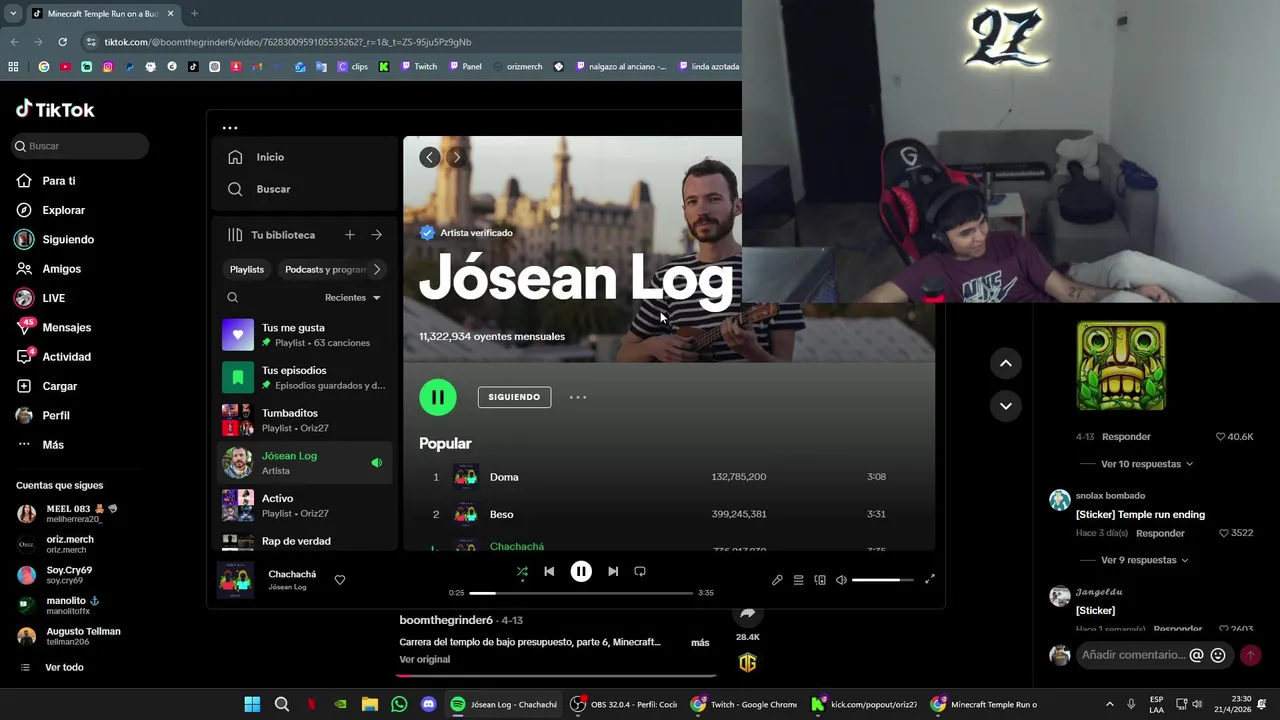
Task: Adjust Spotify volume slider
Action: point(883,580)
